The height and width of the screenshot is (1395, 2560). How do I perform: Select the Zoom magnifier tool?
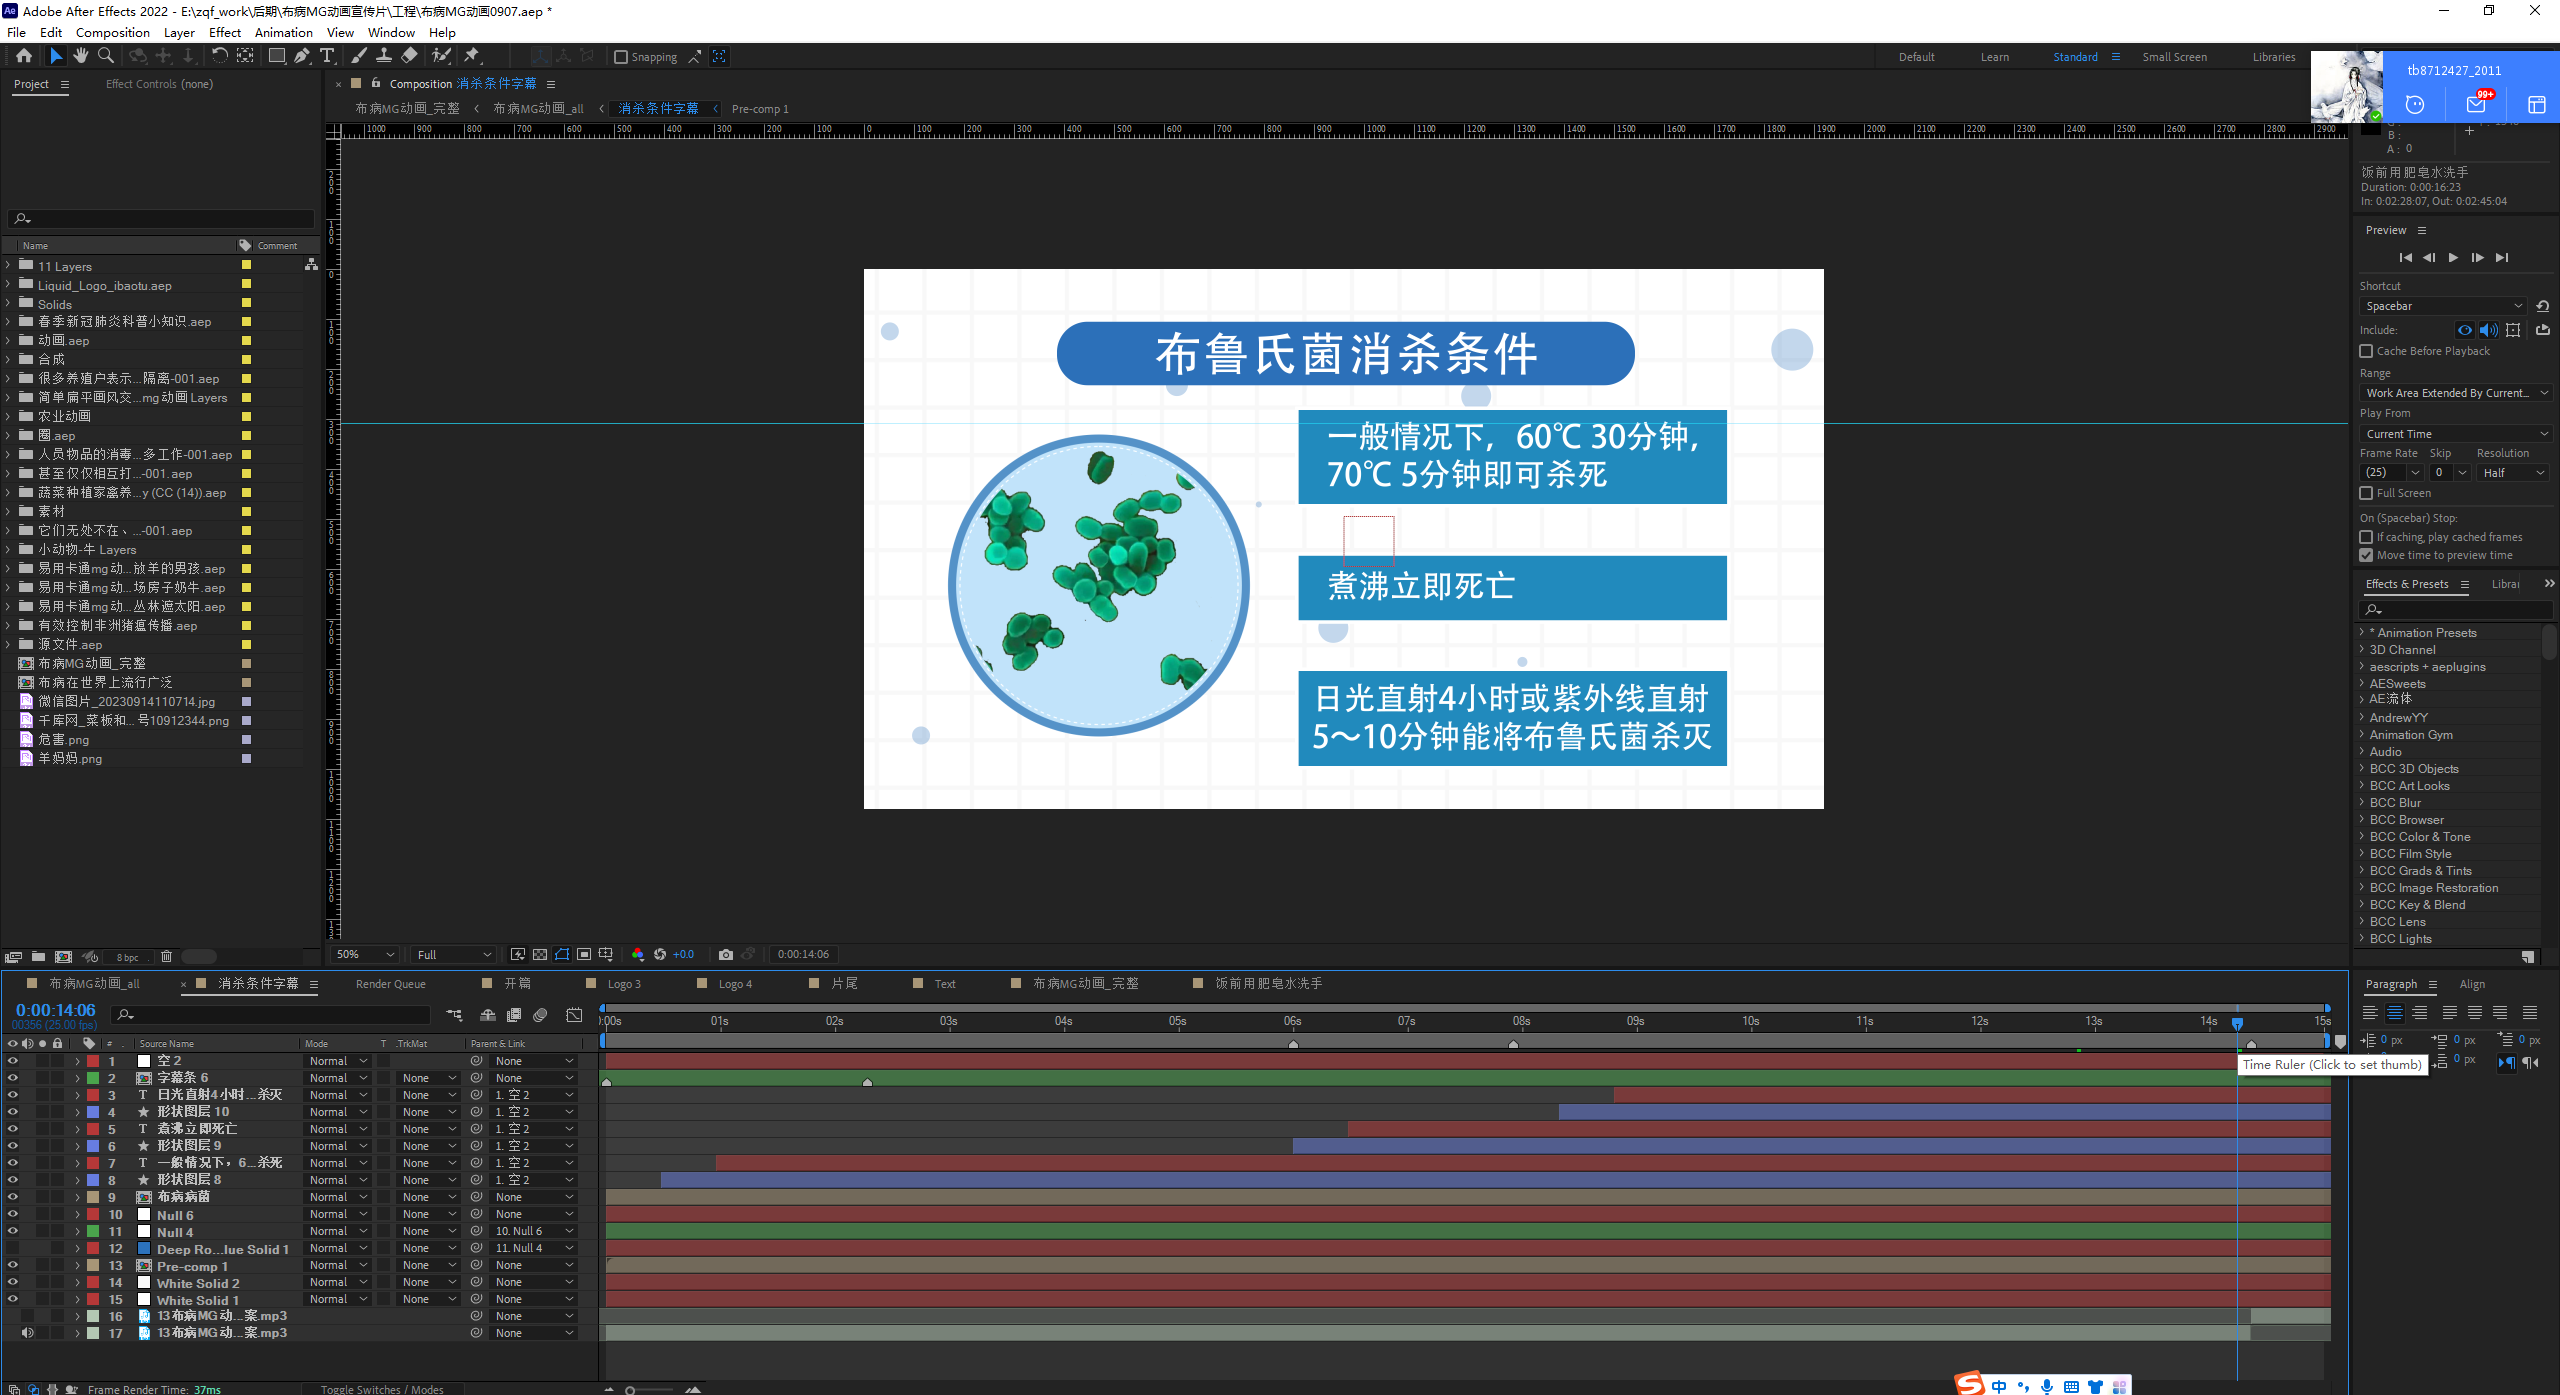(x=106, y=56)
